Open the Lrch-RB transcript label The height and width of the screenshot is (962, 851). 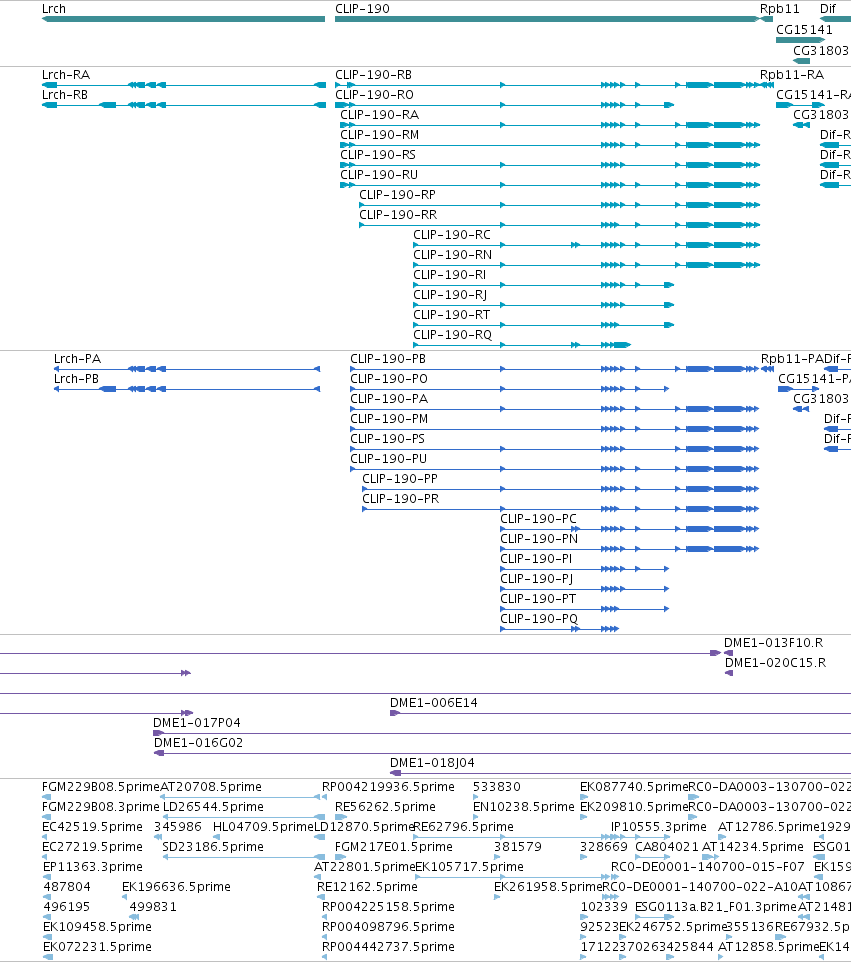point(64,94)
